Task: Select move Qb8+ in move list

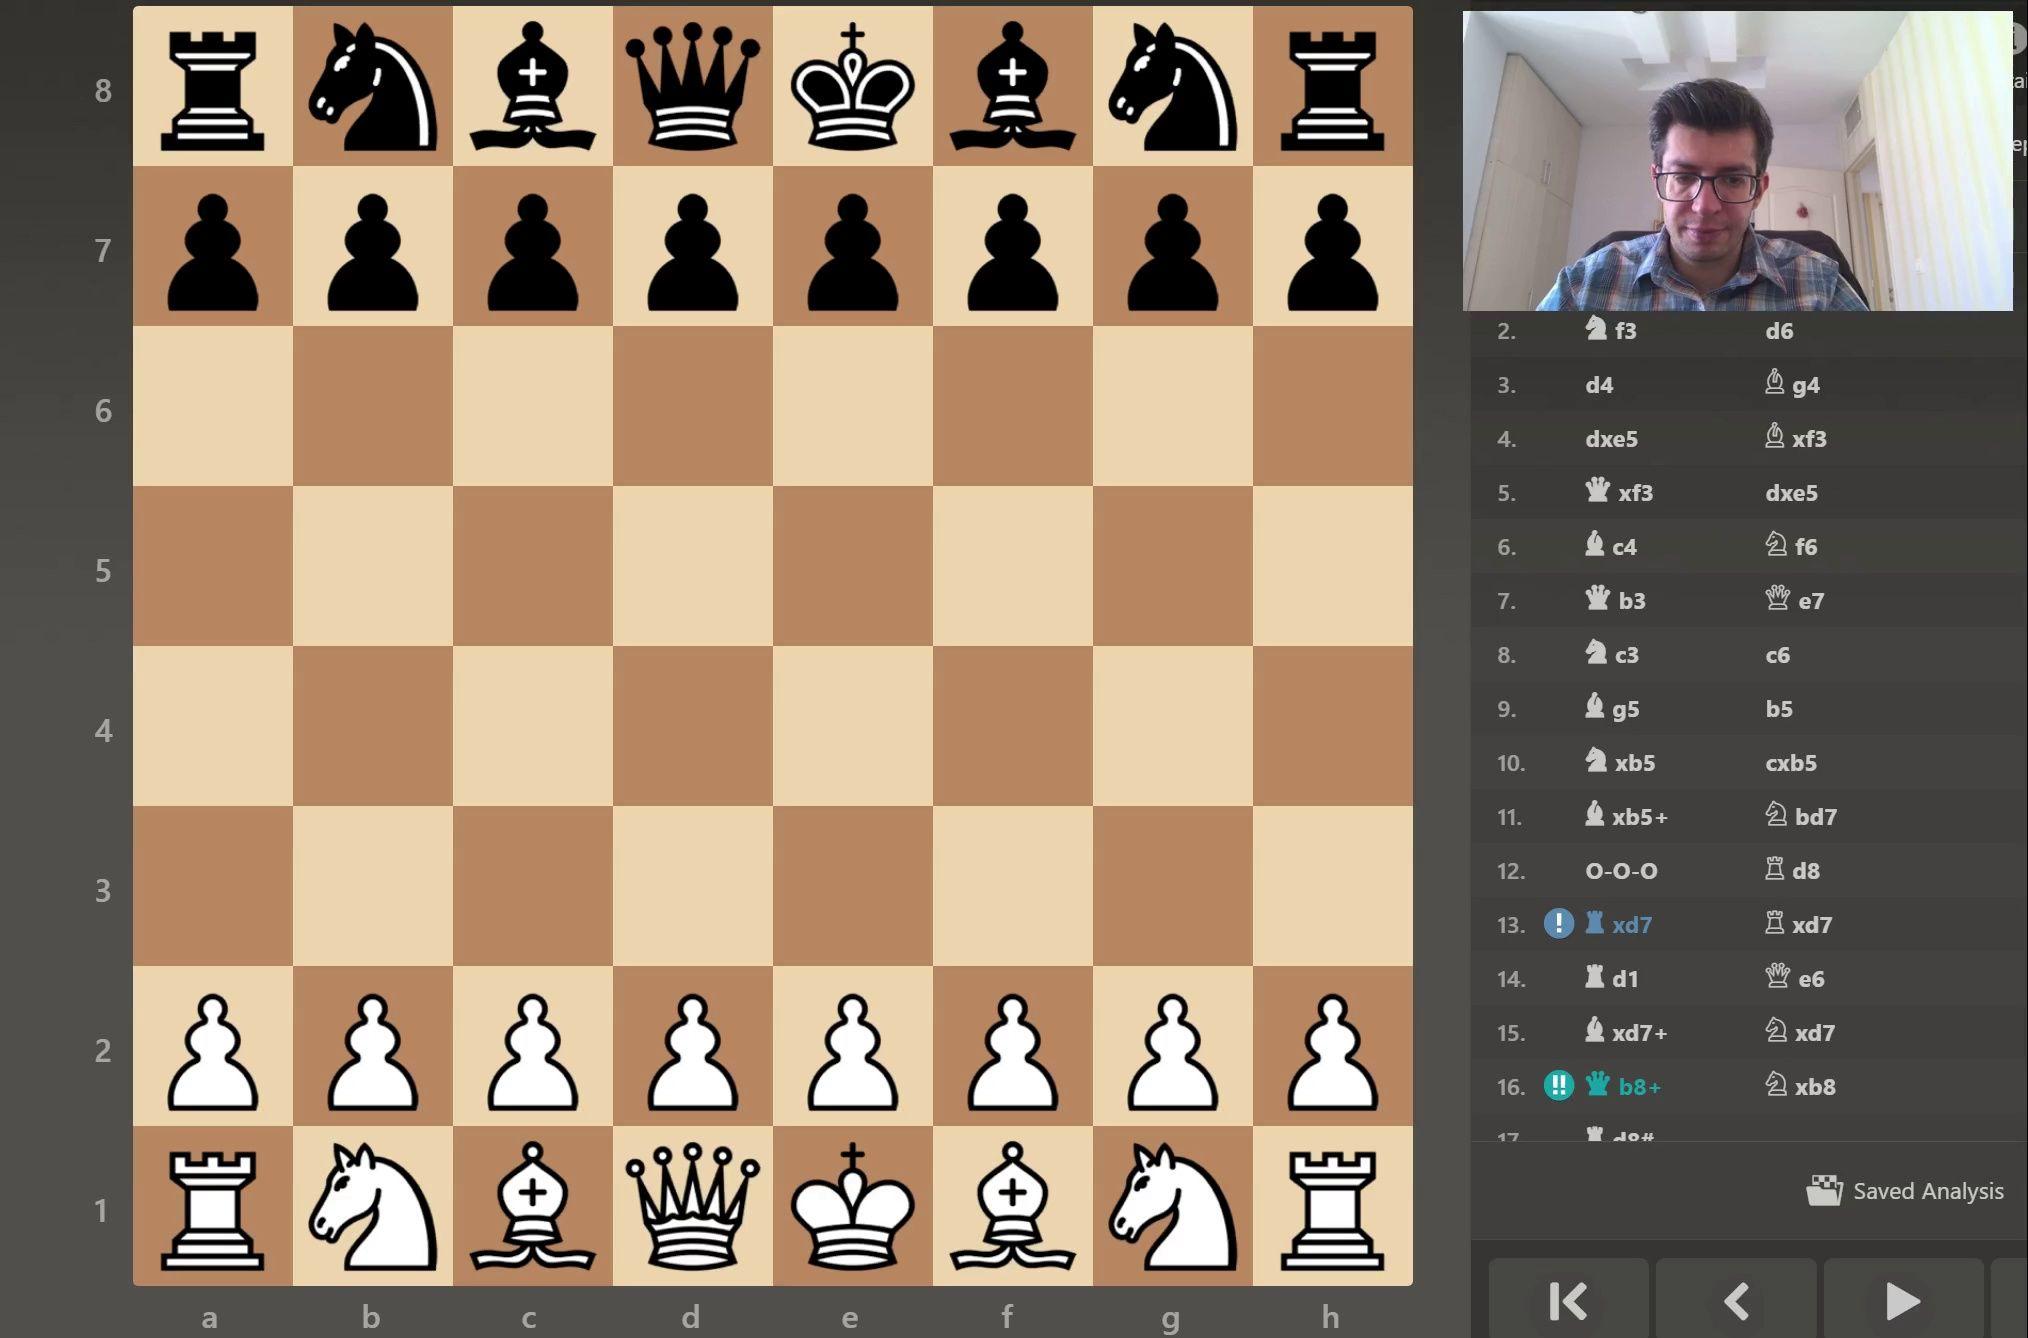Action: coord(1625,1086)
